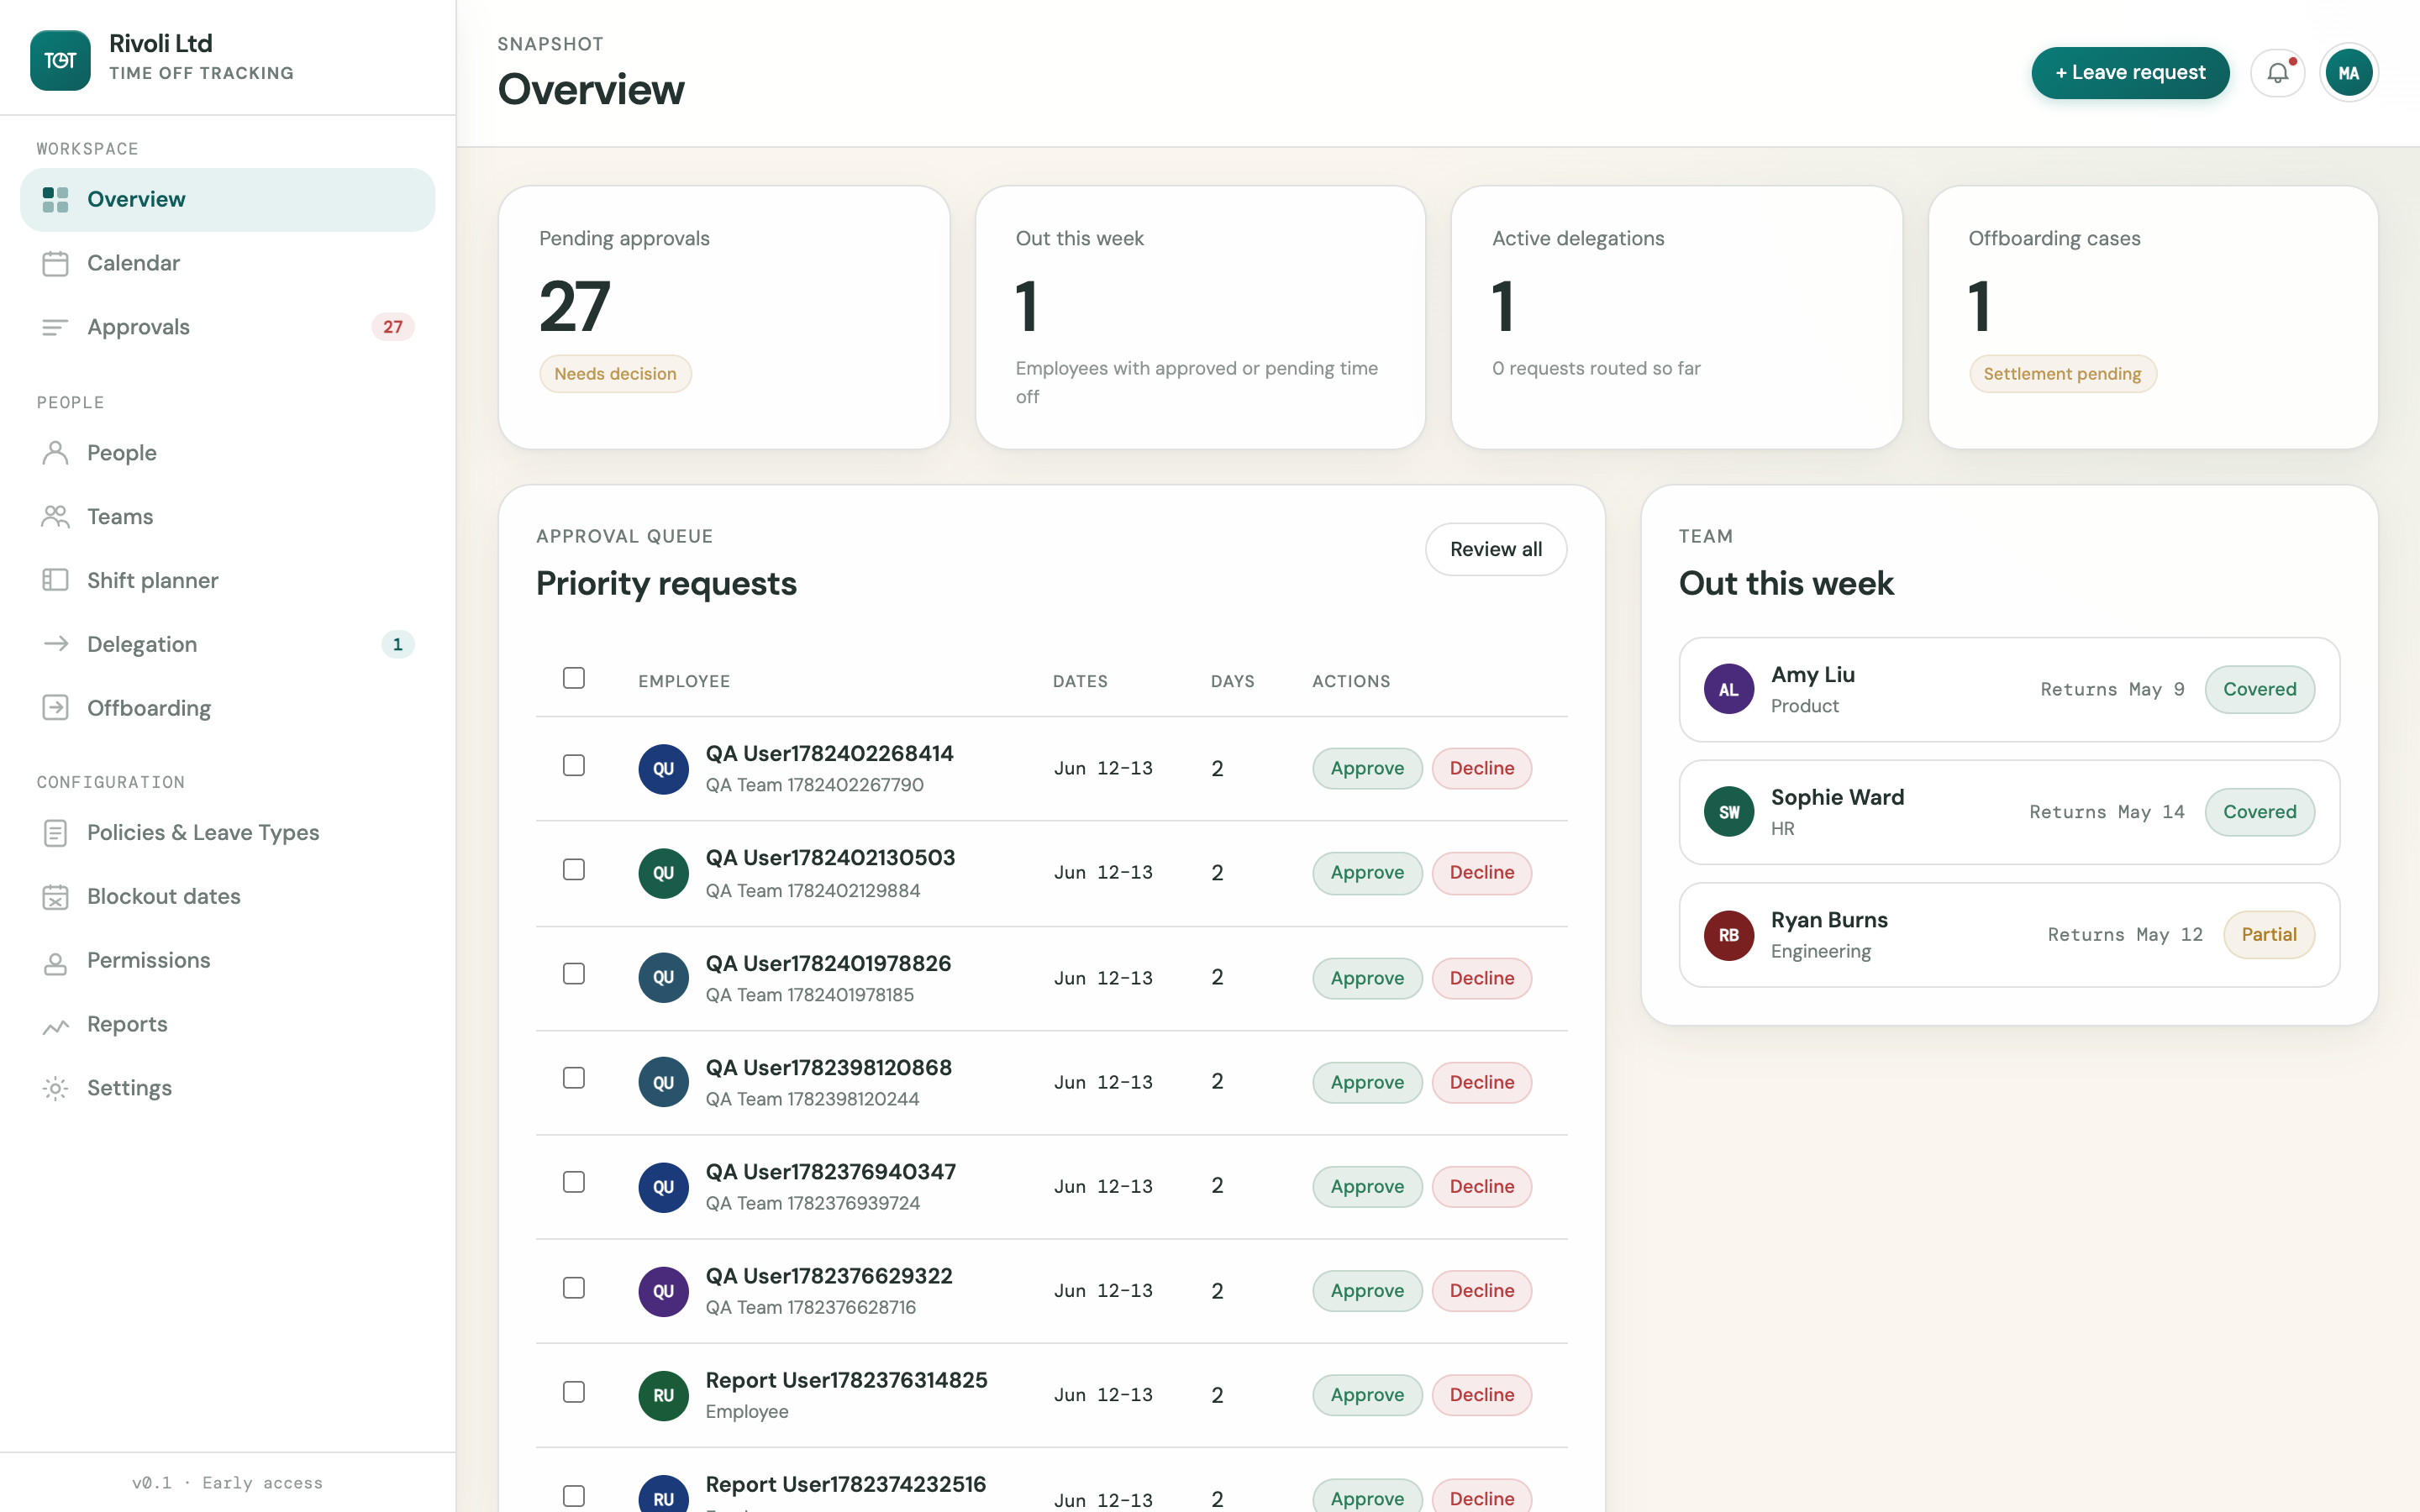The height and width of the screenshot is (1512, 2420).
Task: Click RU avatar for Report User1782376314825
Action: coord(663,1395)
